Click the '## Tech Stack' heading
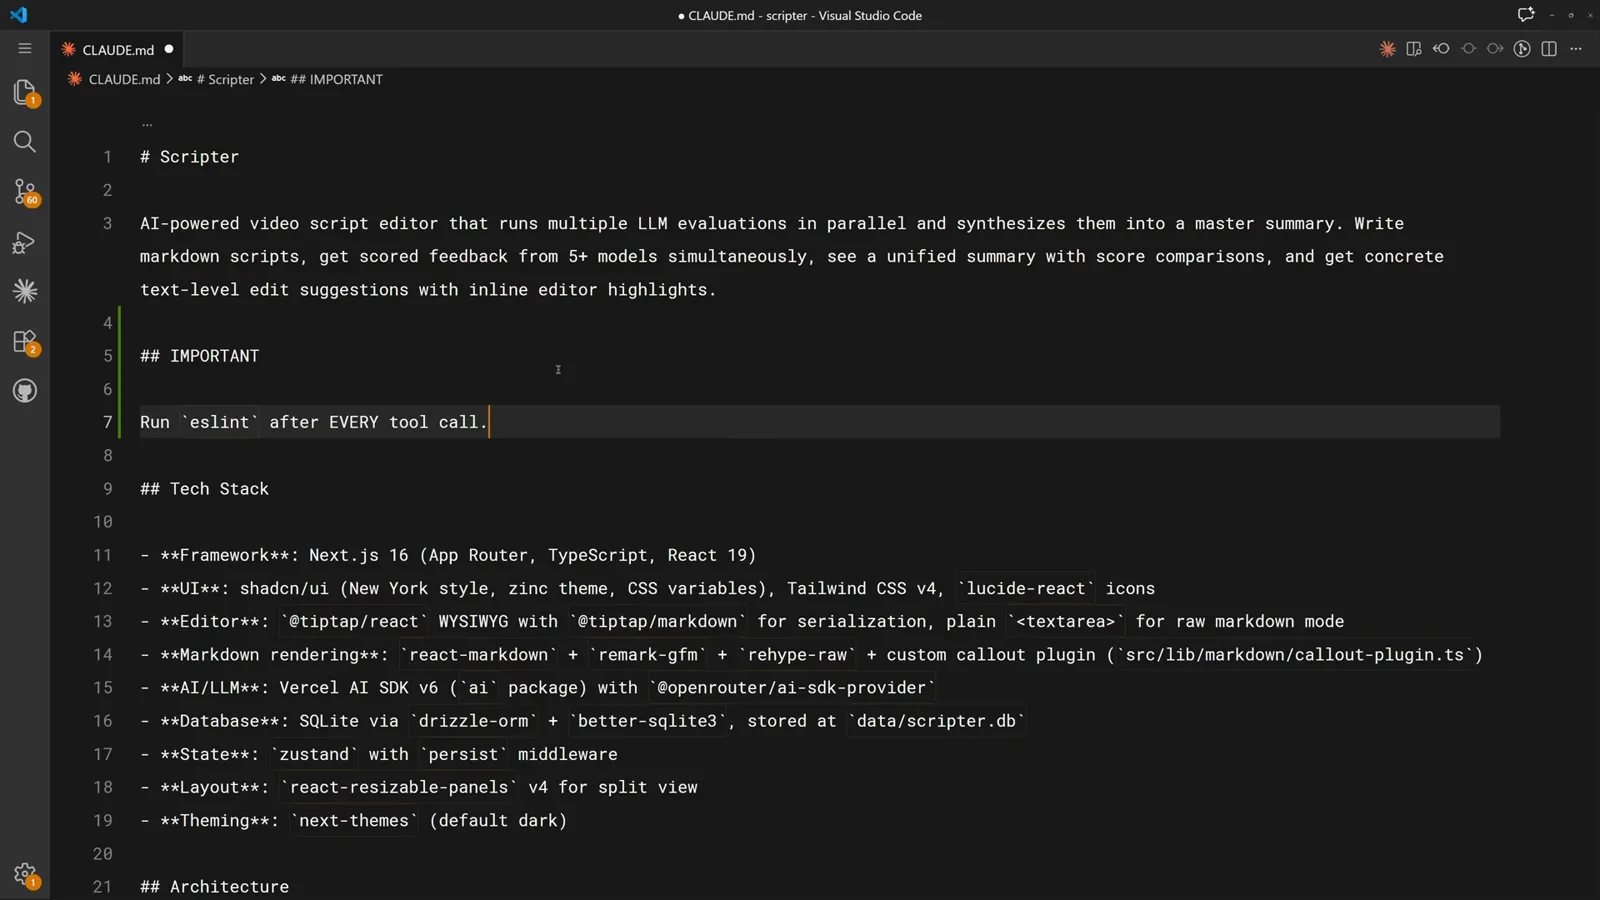Image resolution: width=1600 pixels, height=900 pixels. (205, 489)
